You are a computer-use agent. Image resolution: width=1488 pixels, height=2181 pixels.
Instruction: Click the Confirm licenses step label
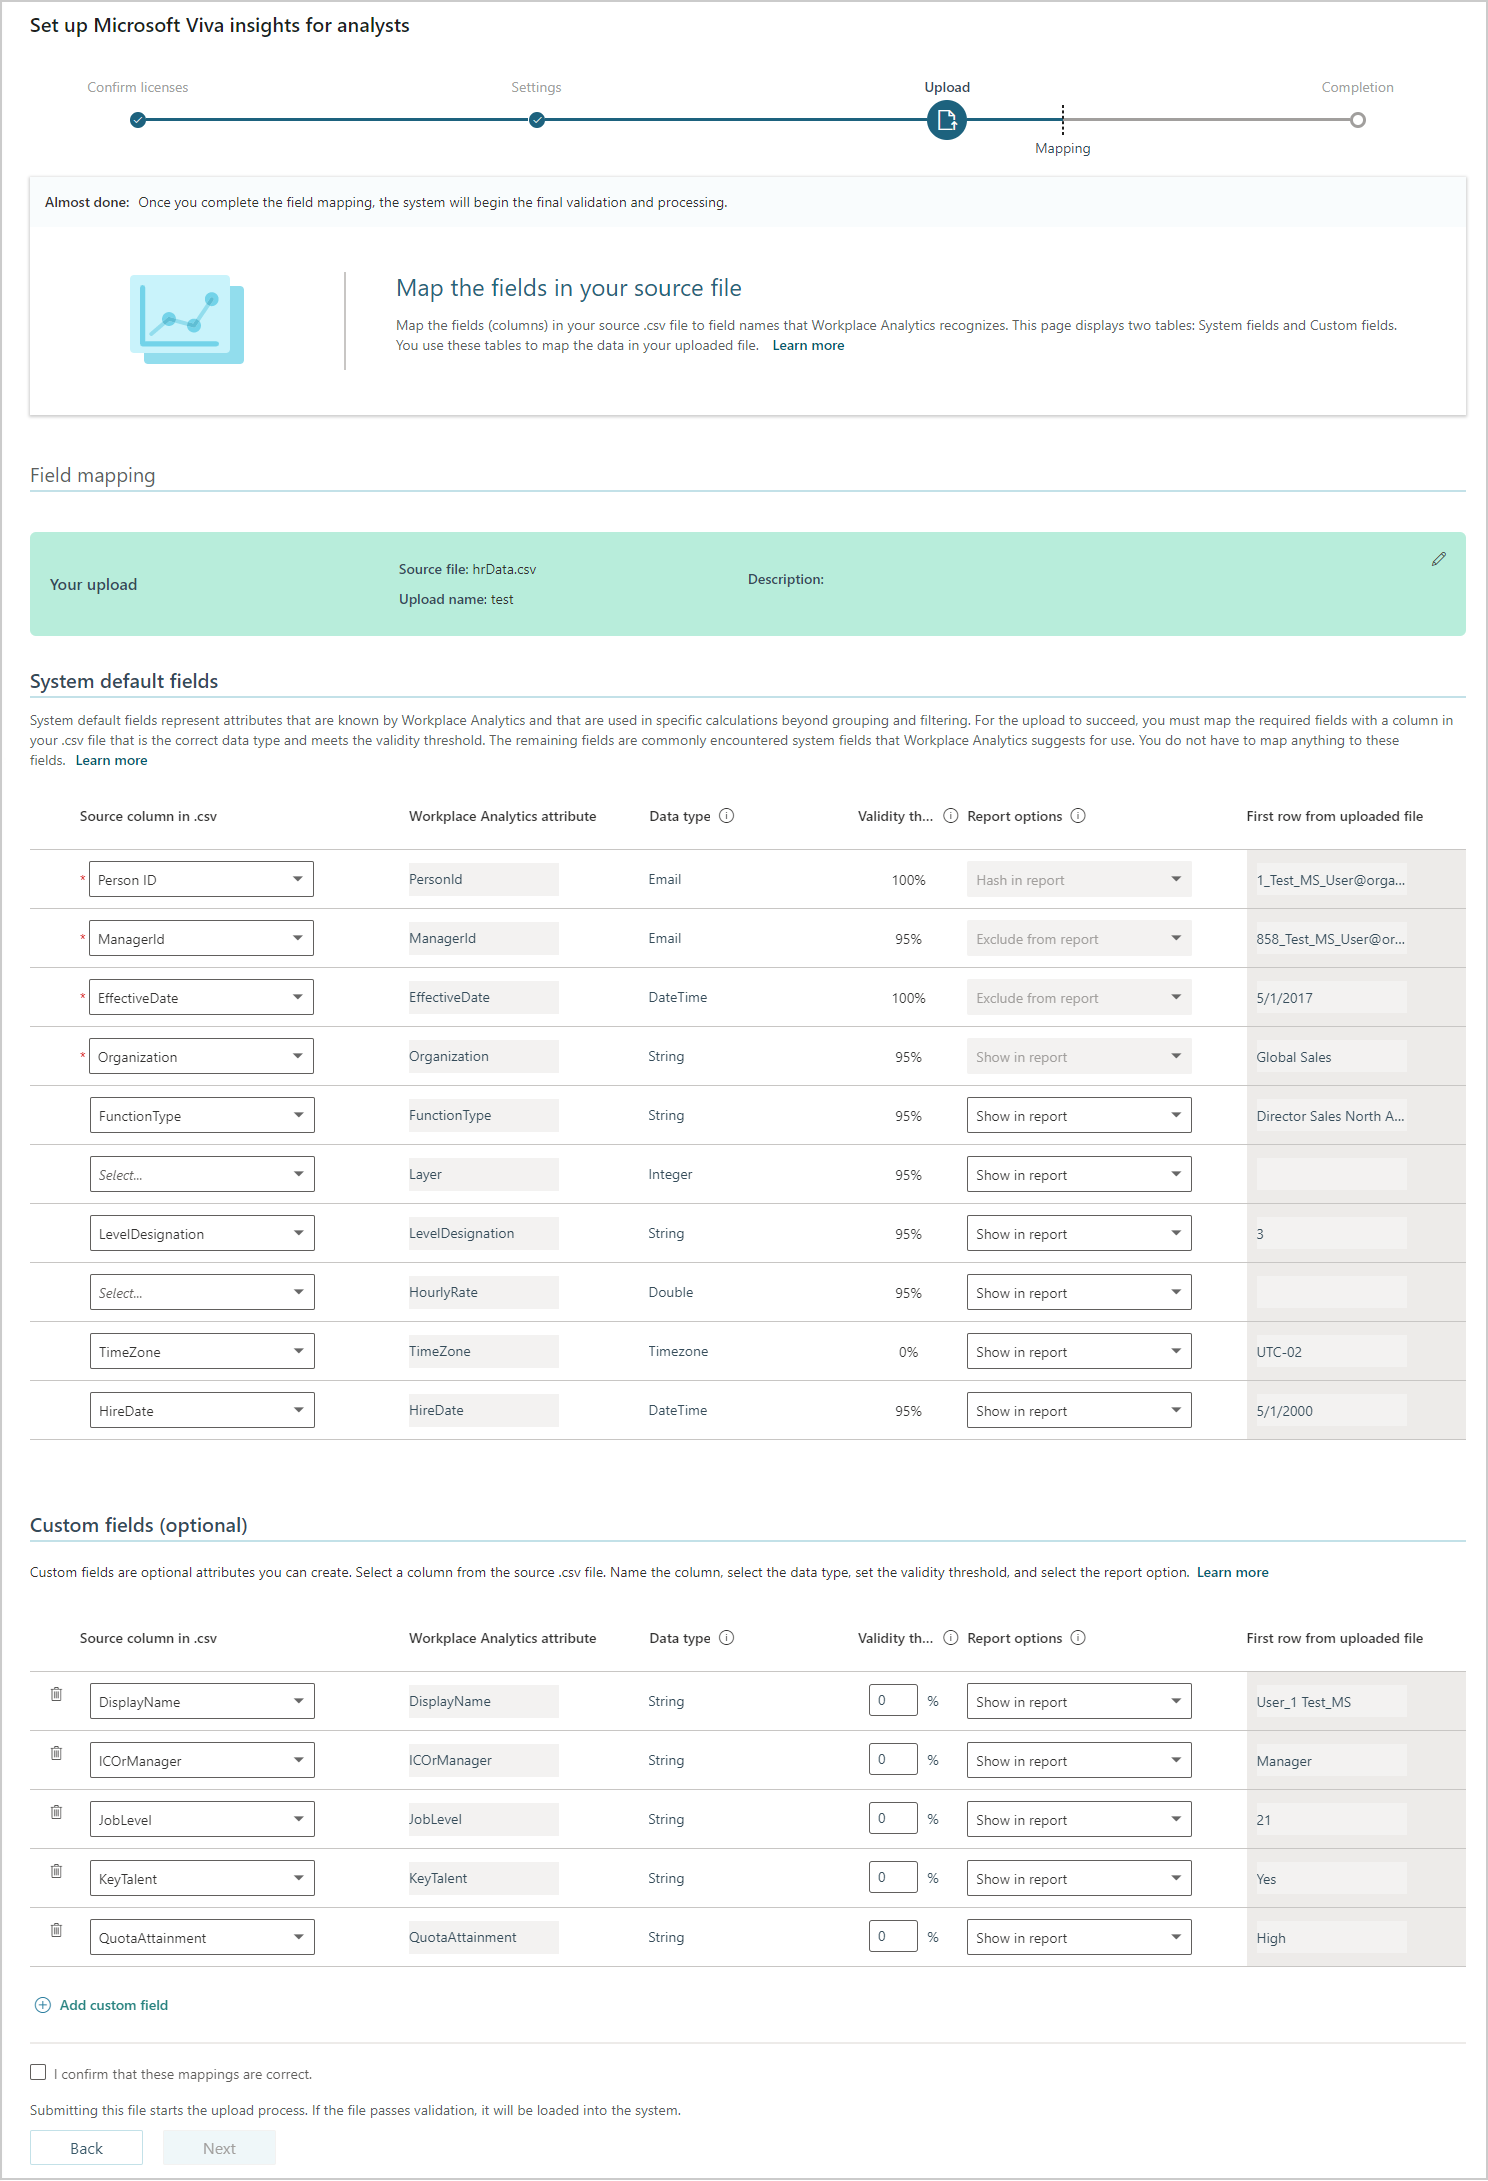click(x=138, y=87)
